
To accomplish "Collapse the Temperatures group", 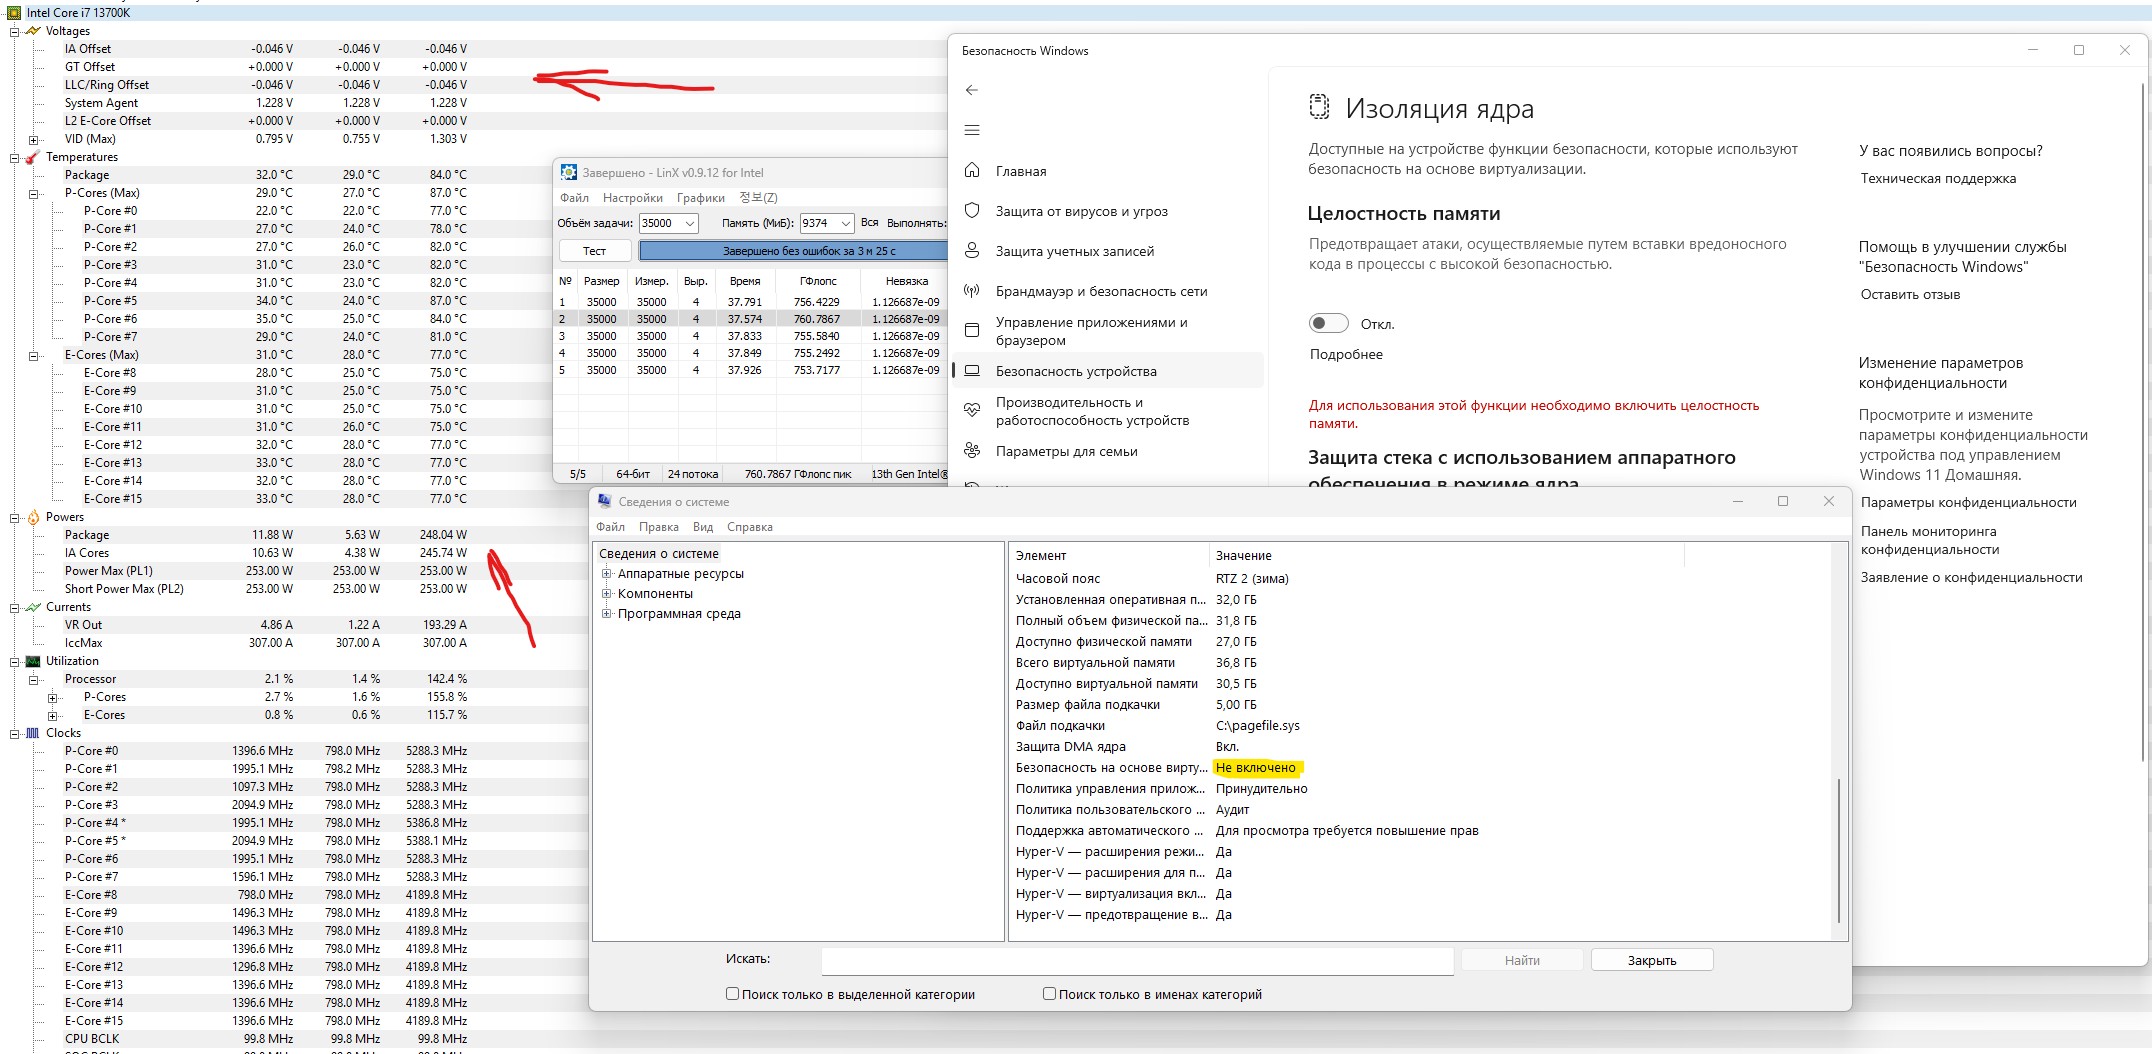I will click(14, 157).
